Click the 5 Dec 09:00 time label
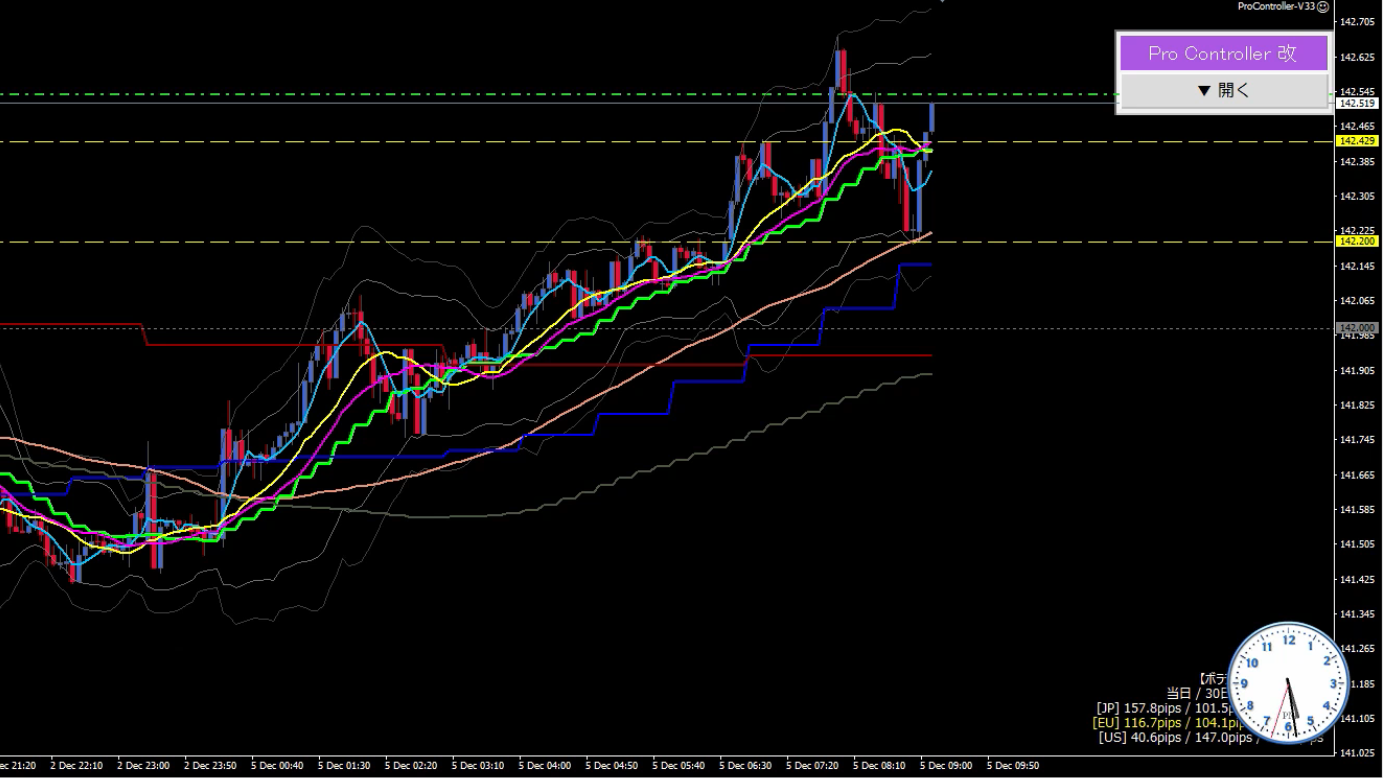This screenshot has width=1383, height=778. pyautogui.click(x=946, y=766)
